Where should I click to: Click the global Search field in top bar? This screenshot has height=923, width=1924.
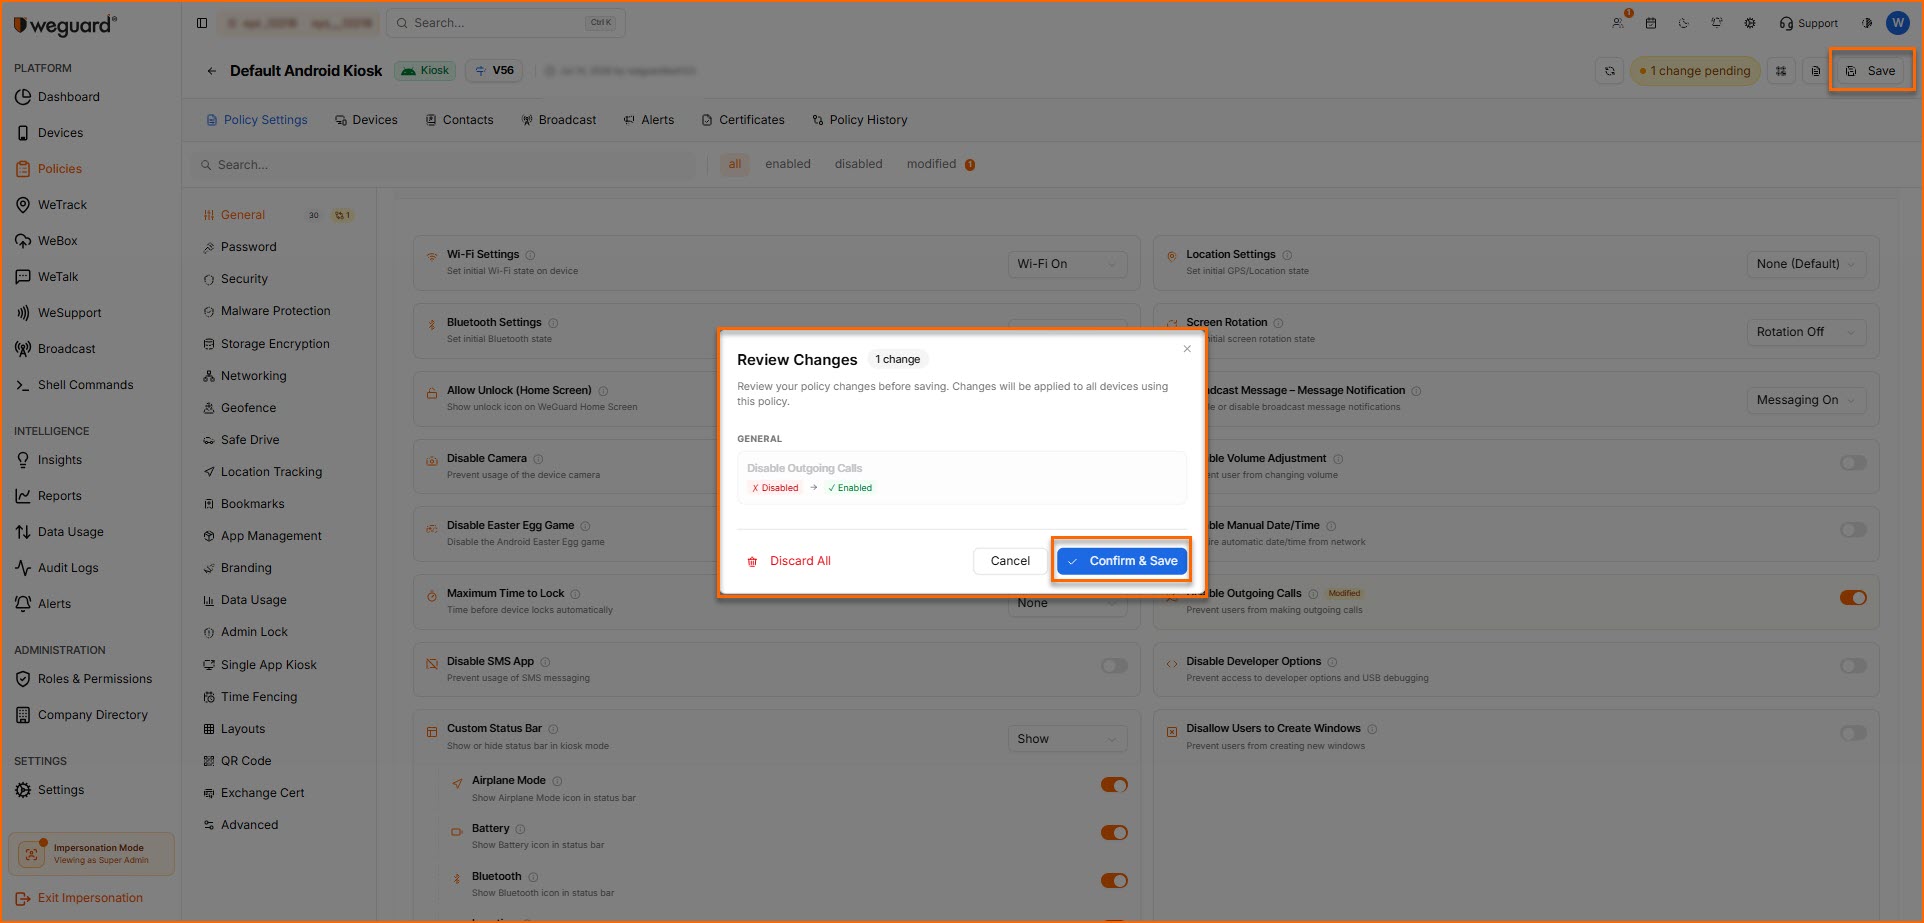point(505,23)
